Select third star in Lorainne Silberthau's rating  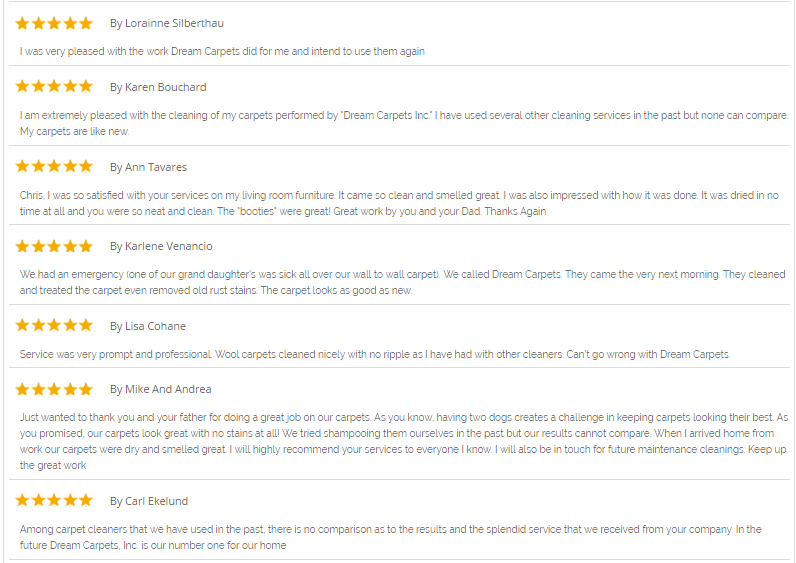[x=54, y=23]
